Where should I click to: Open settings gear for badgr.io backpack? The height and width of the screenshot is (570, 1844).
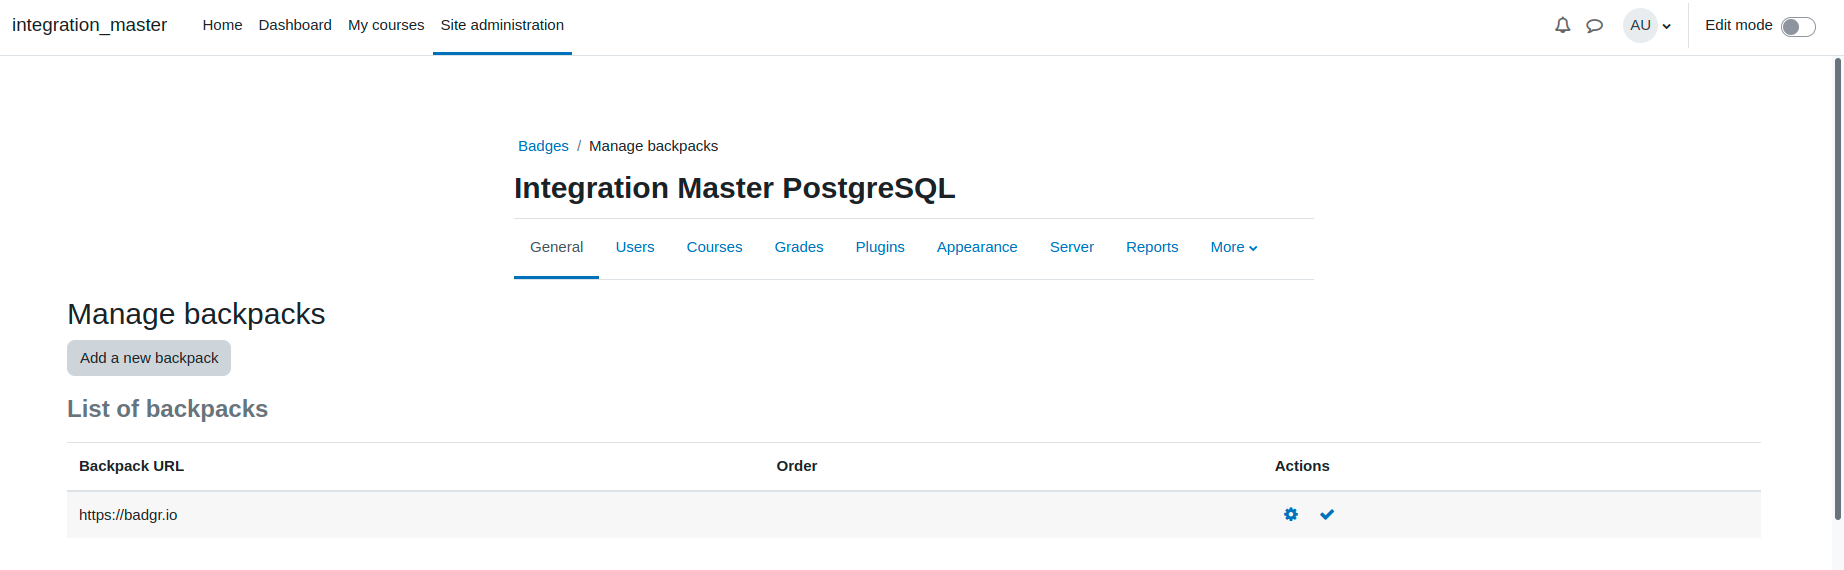coord(1291,514)
